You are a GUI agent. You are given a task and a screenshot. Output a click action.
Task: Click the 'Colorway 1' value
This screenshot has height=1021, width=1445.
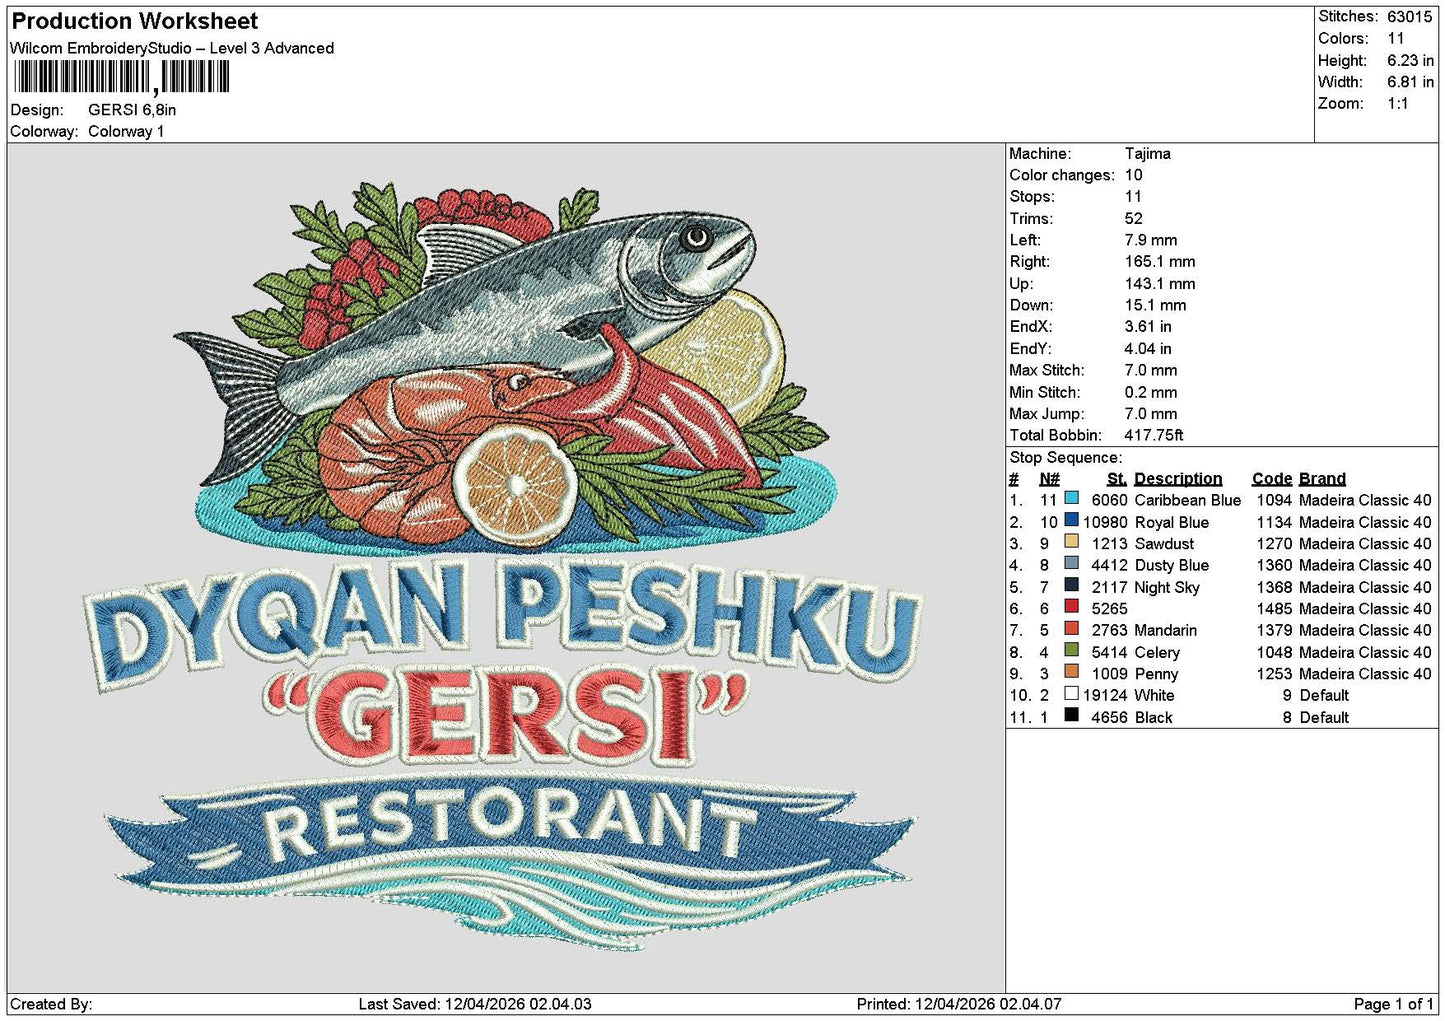[126, 131]
